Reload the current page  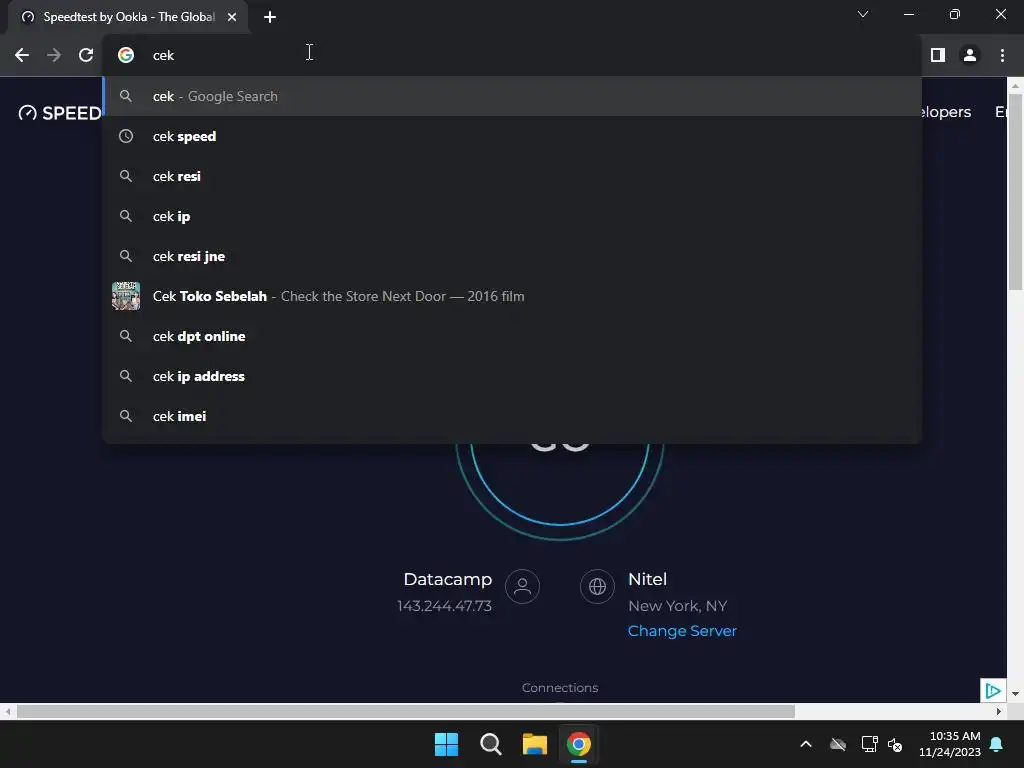[86, 55]
